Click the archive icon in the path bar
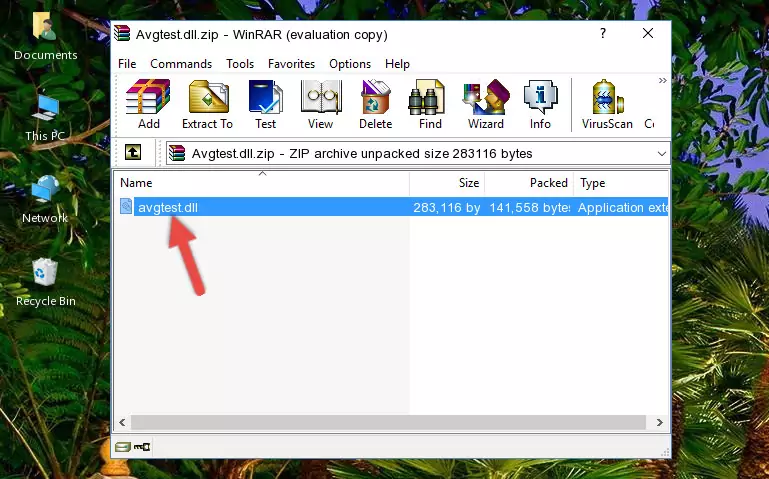Viewport: 769px width, 479px height. [x=177, y=153]
